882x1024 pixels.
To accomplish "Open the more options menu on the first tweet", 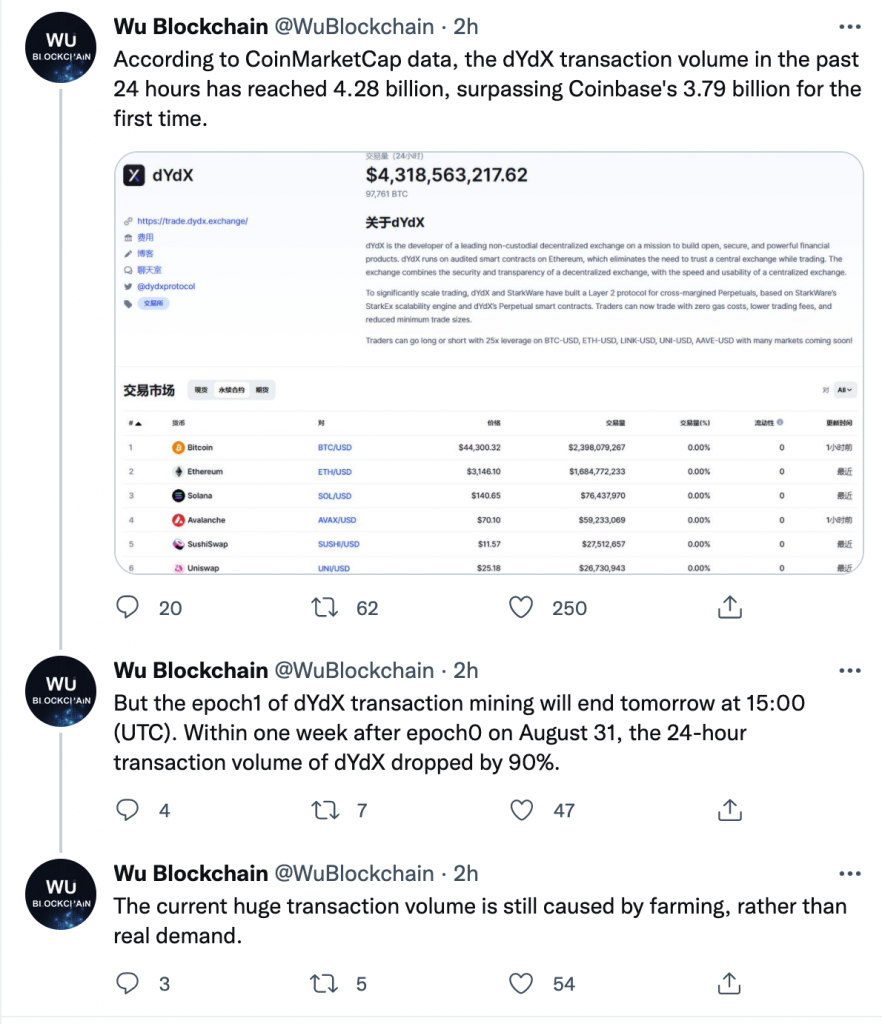I will 850,26.
